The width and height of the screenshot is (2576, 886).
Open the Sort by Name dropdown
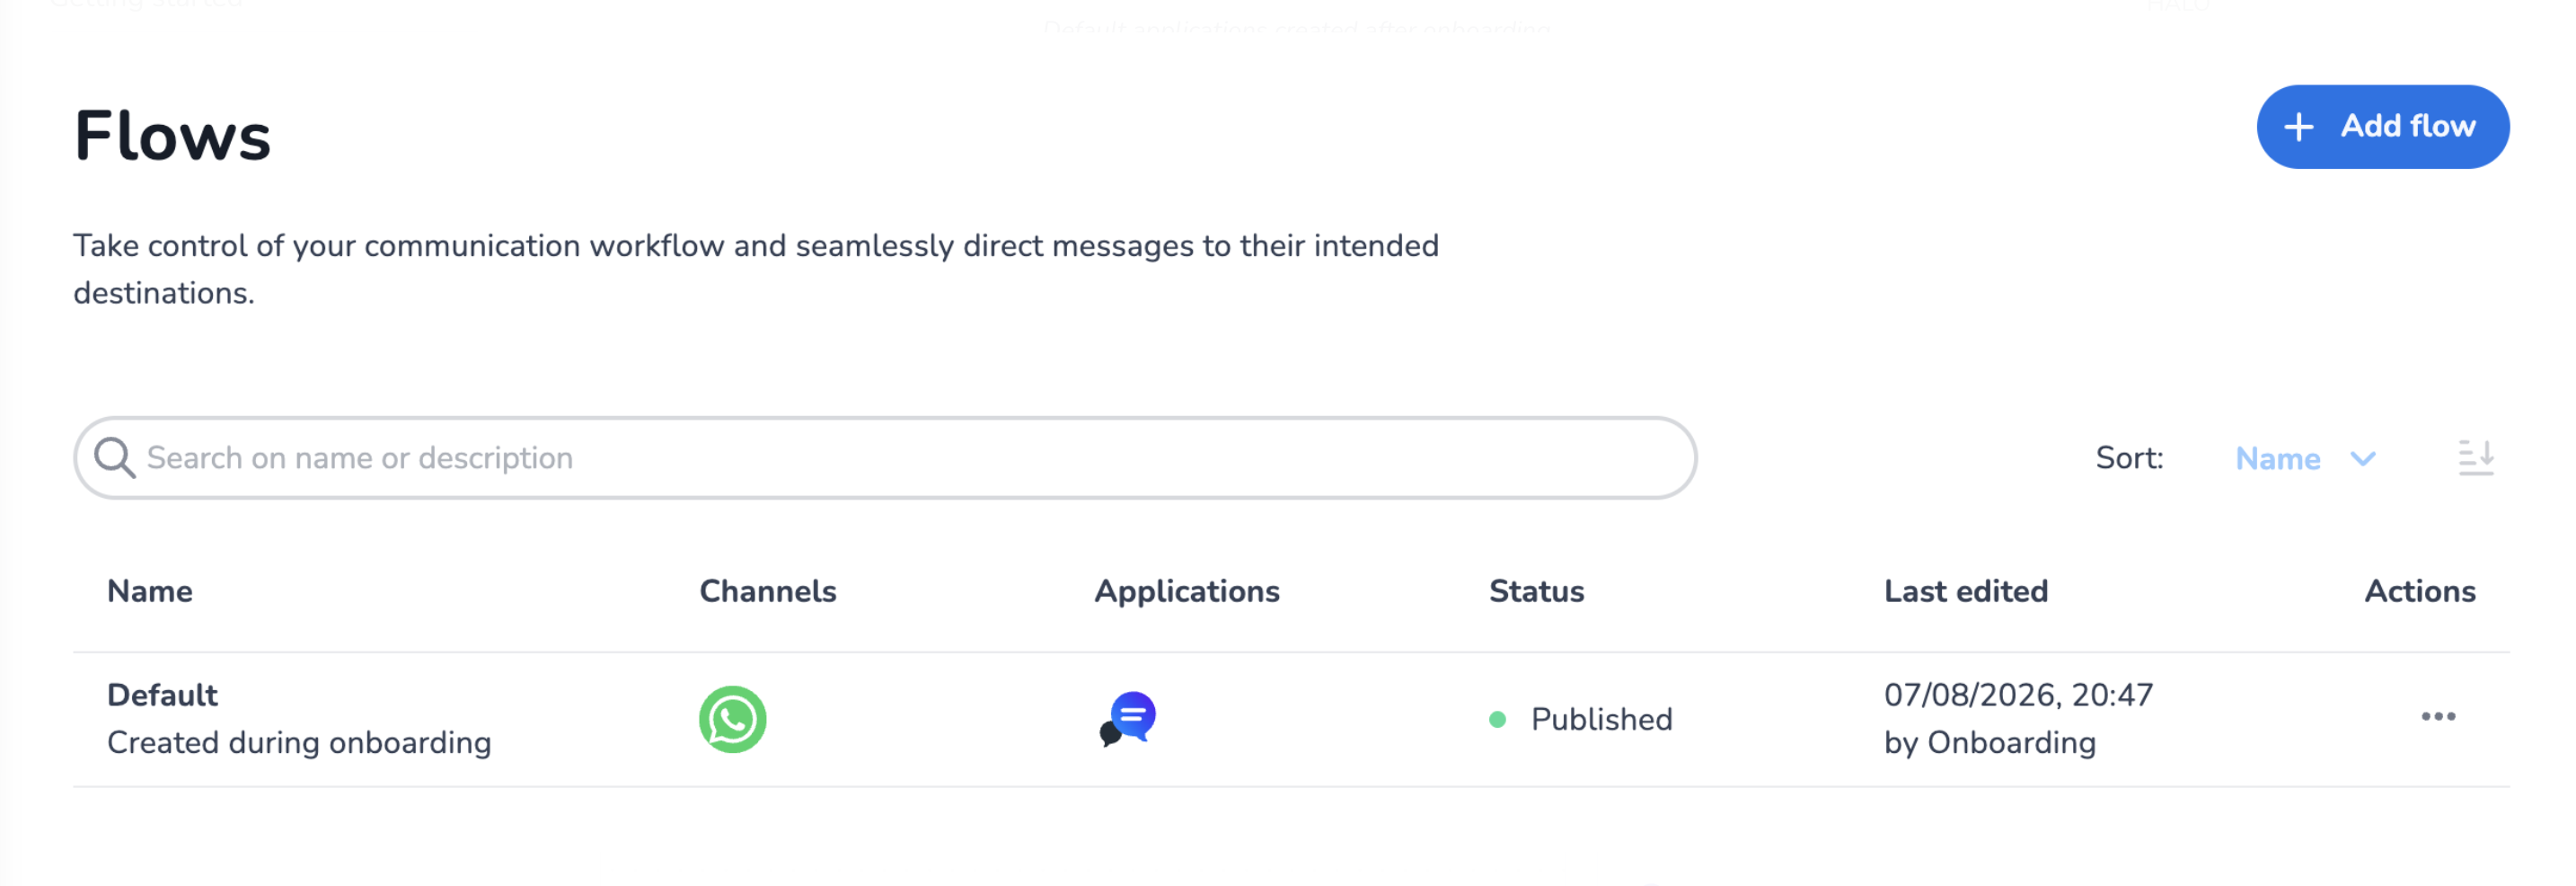pos(2304,459)
